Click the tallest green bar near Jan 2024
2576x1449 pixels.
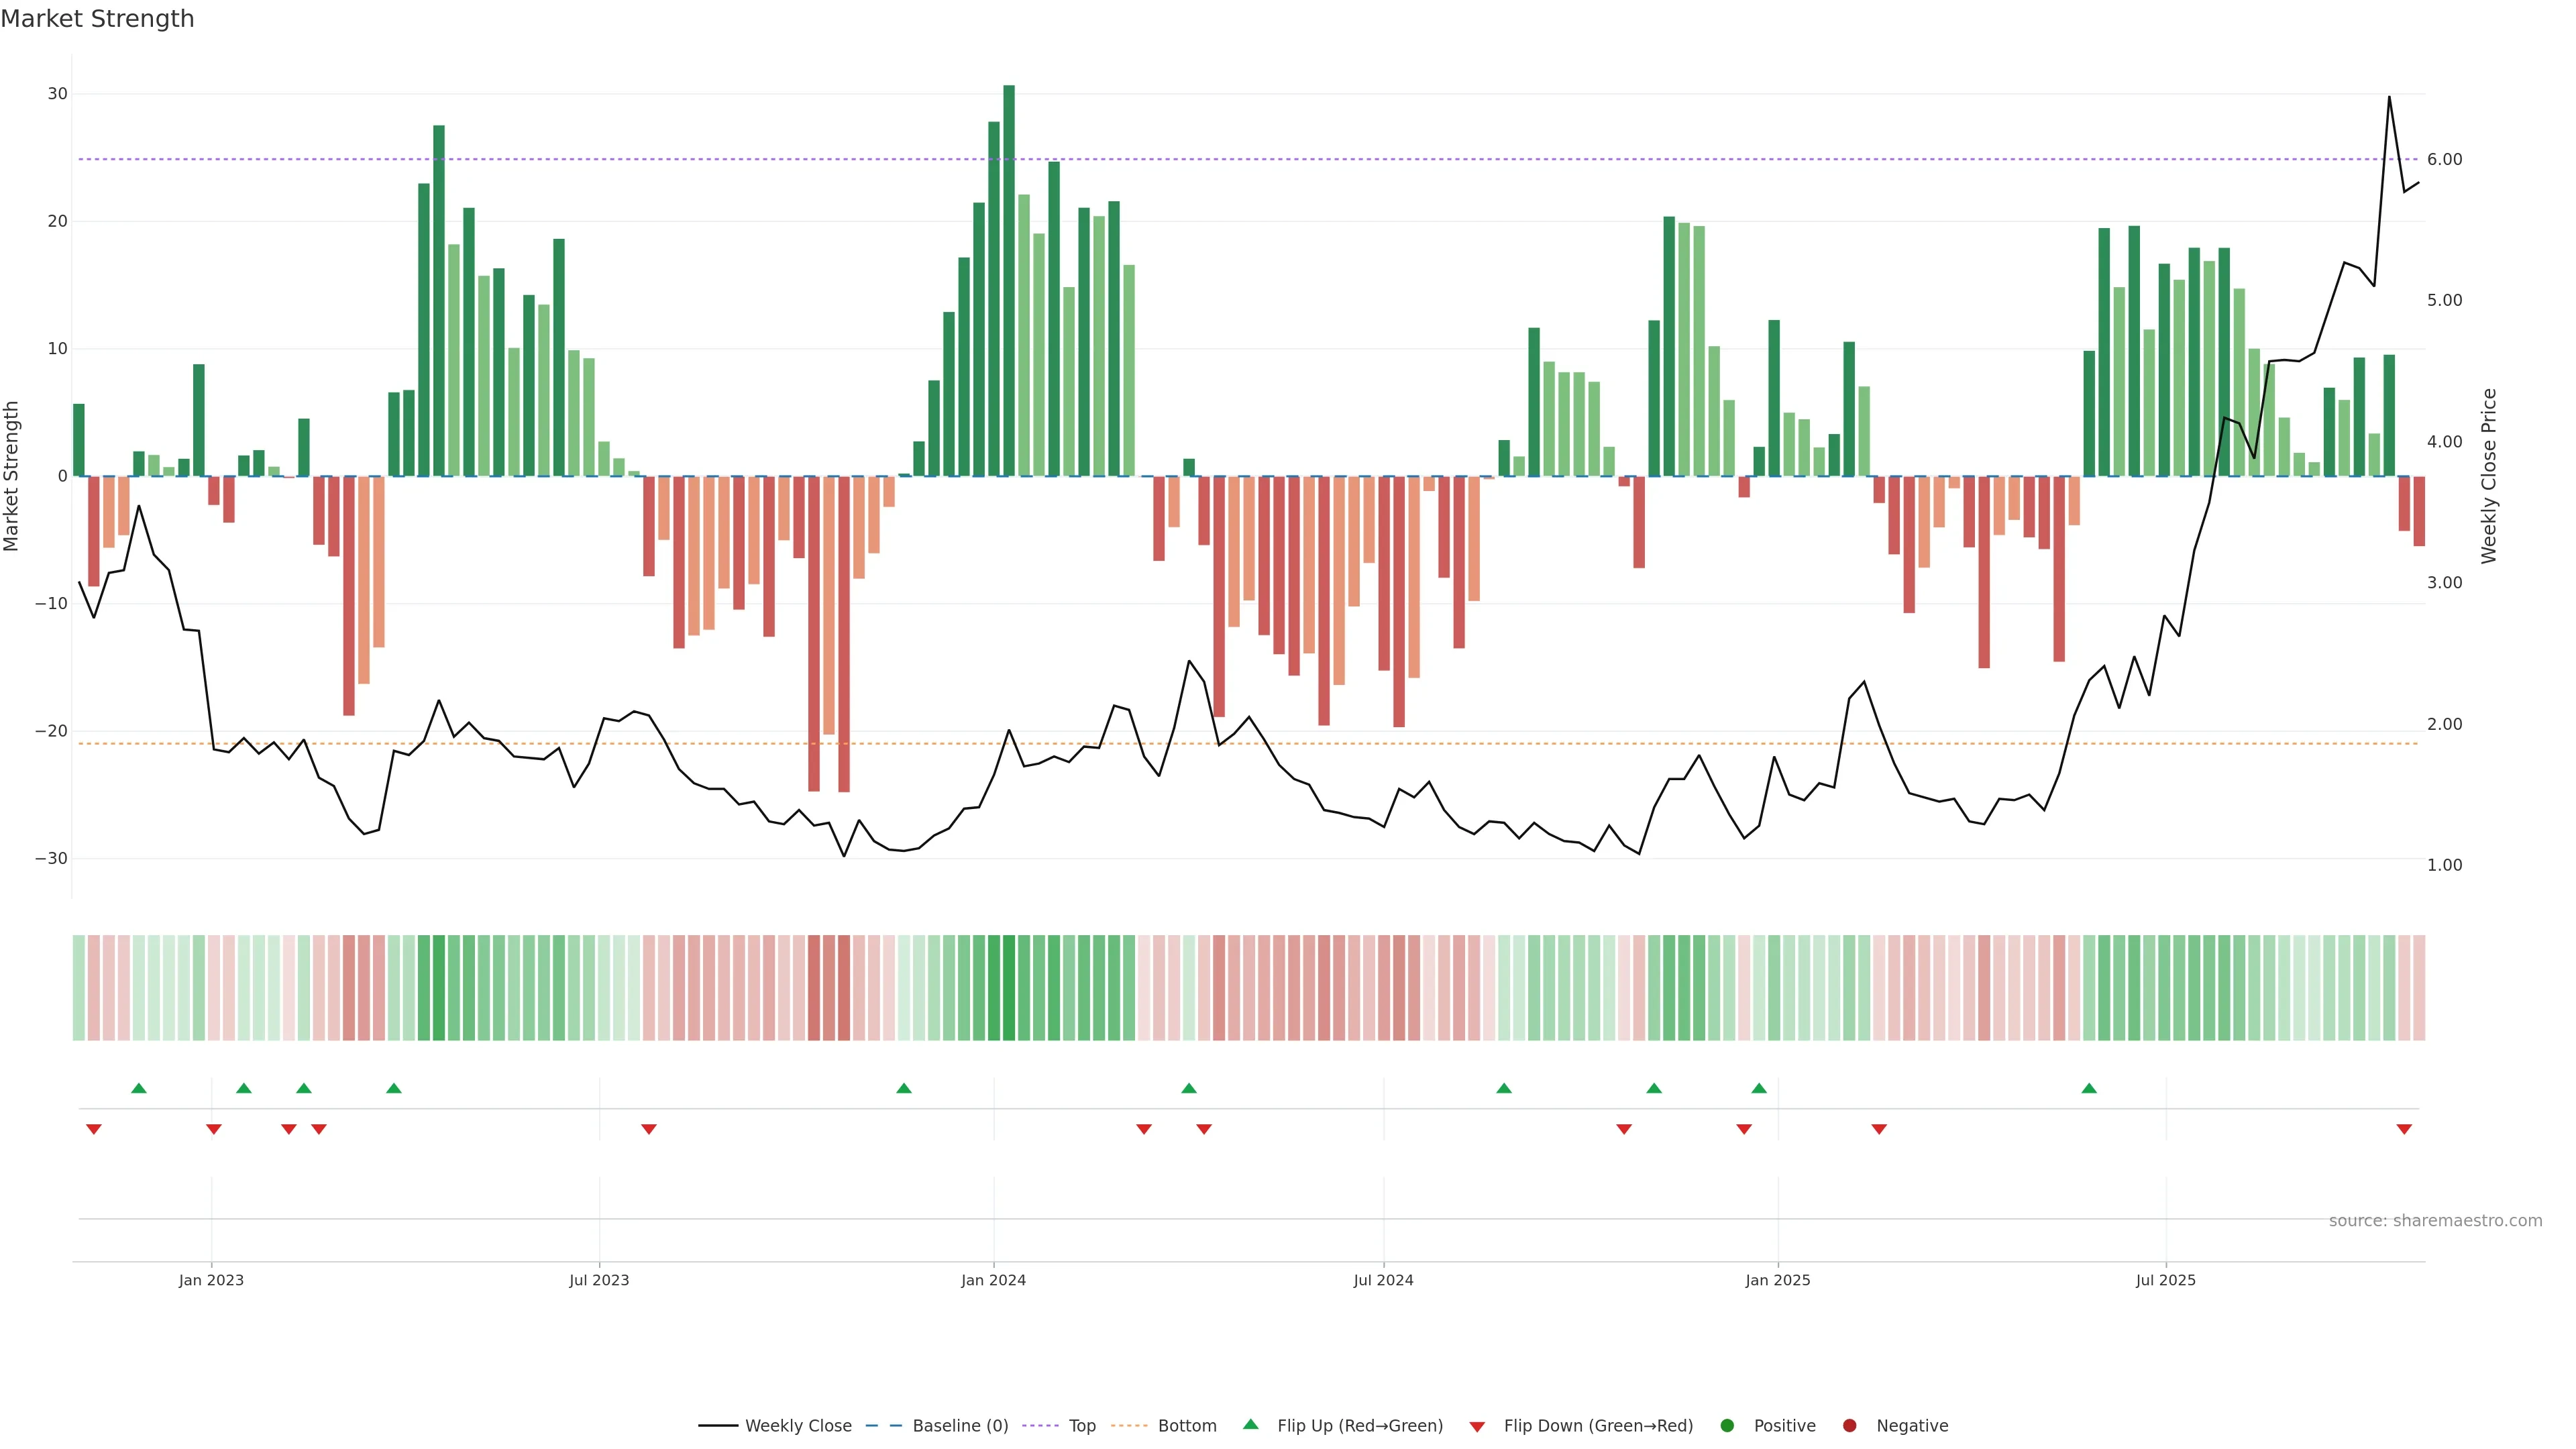pyautogui.click(x=1009, y=280)
